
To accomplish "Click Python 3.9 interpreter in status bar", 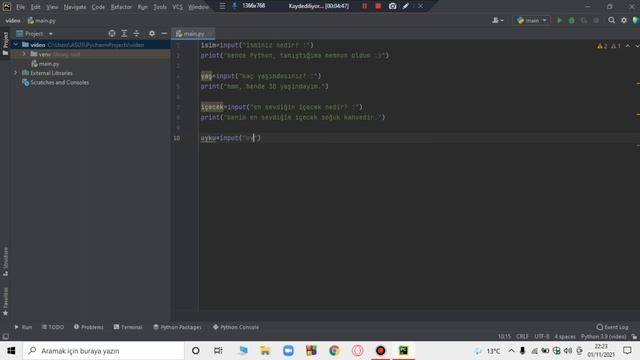I will pos(603,336).
